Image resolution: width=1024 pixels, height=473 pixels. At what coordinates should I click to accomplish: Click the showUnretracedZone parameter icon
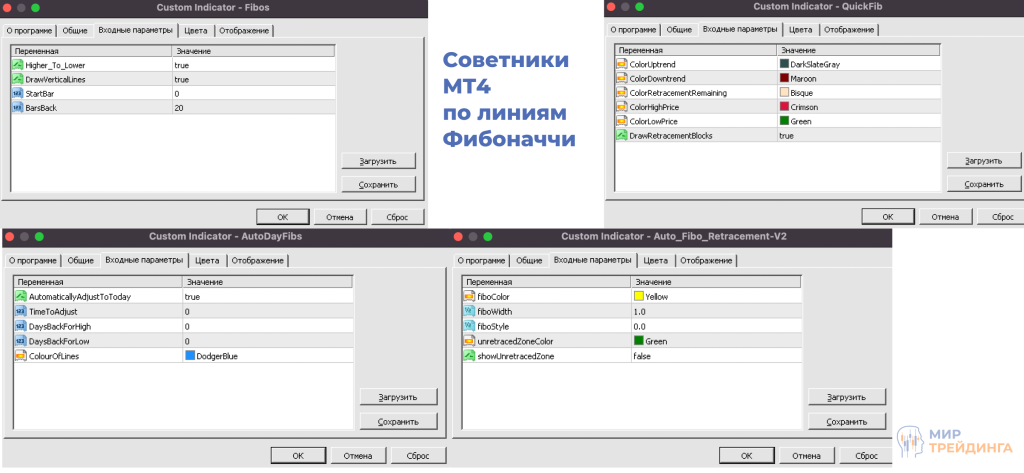coord(468,356)
